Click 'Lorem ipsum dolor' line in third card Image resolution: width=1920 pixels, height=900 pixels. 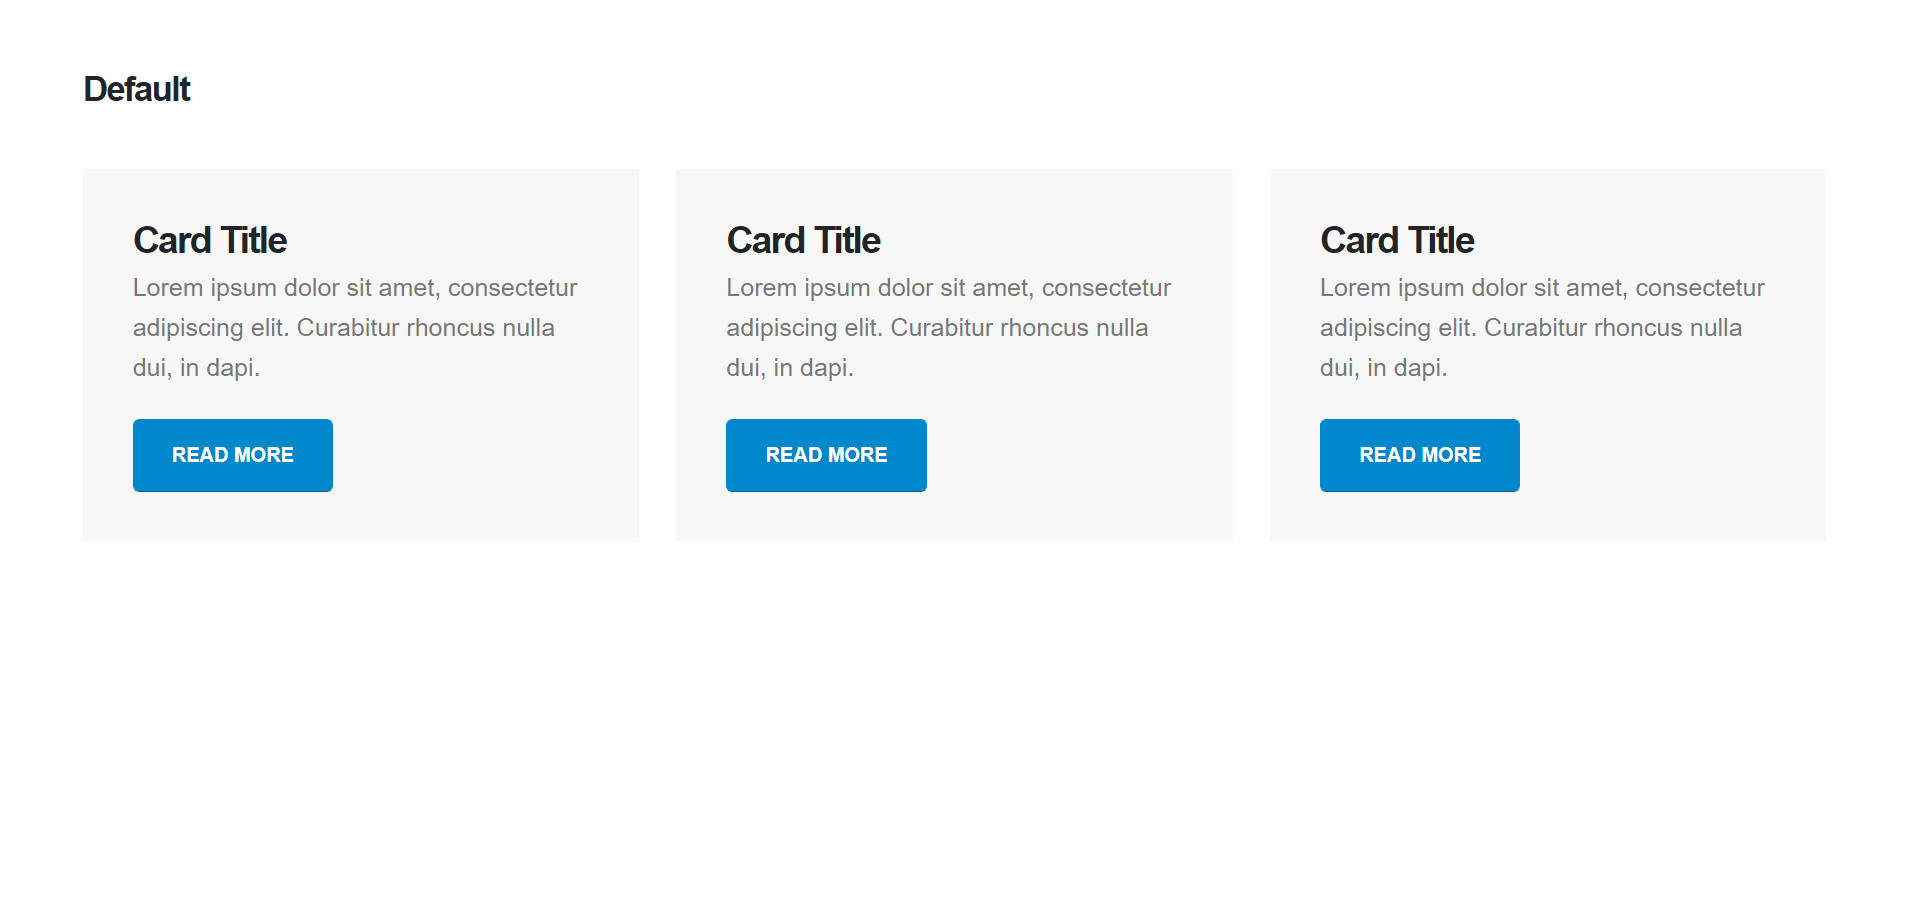click(1542, 288)
